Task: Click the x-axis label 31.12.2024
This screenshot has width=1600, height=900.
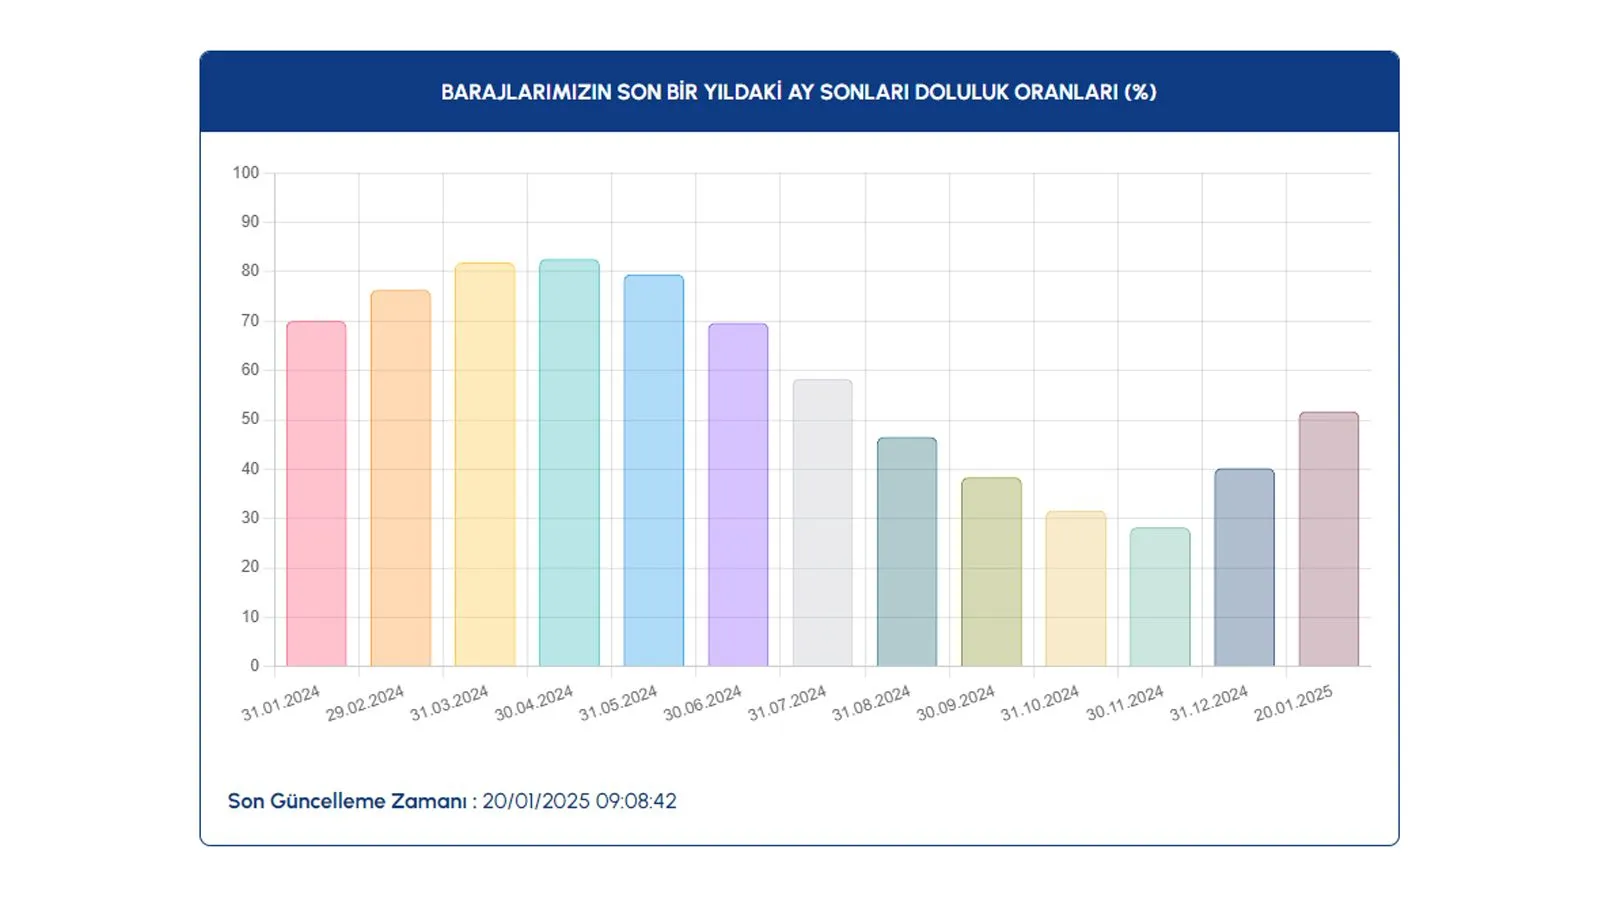Action: [1209, 703]
